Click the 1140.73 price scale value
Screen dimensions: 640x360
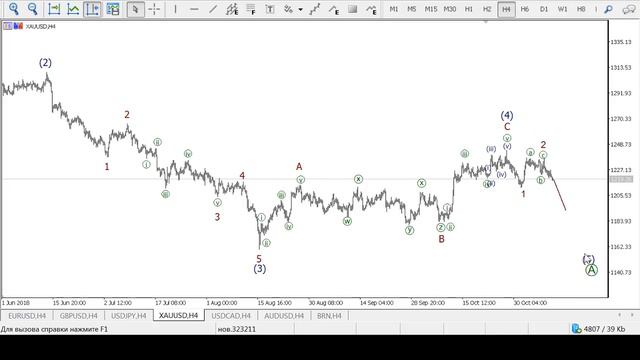click(620, 272)
